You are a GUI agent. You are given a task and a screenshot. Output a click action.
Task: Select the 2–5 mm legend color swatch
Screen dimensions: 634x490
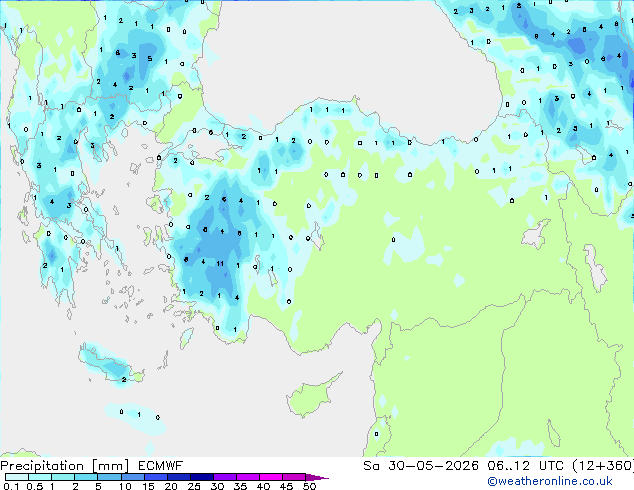pyautogui.click(x=86, y=477)
